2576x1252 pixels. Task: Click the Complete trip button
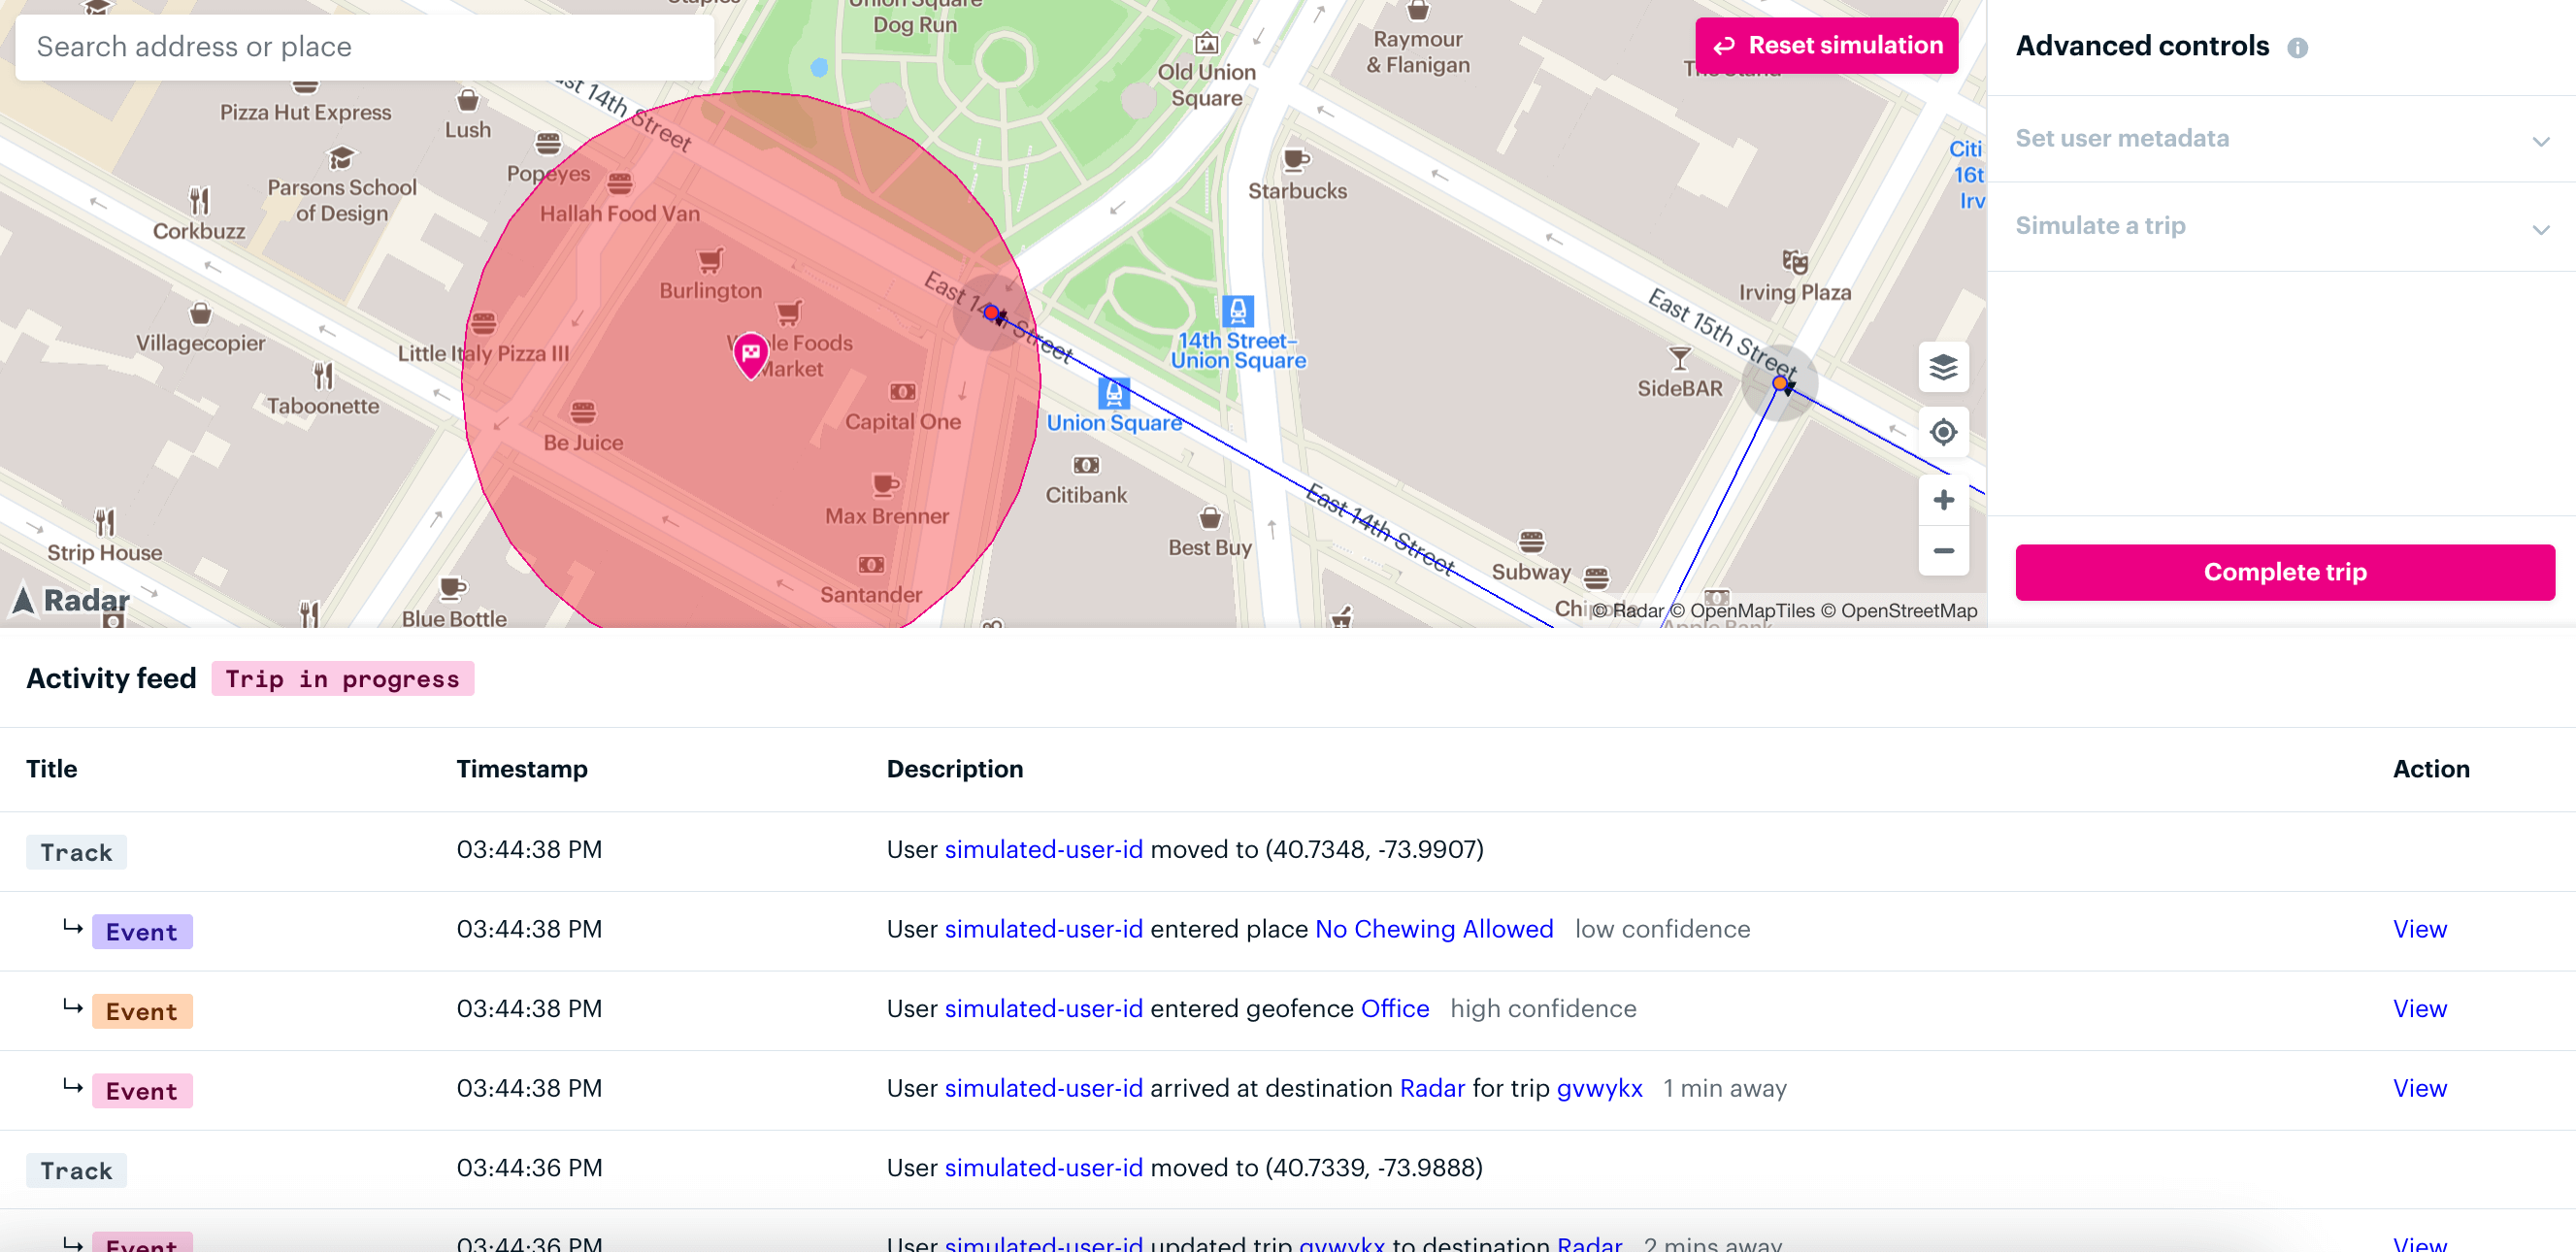pyautogui.click(x=2284, y=572)
